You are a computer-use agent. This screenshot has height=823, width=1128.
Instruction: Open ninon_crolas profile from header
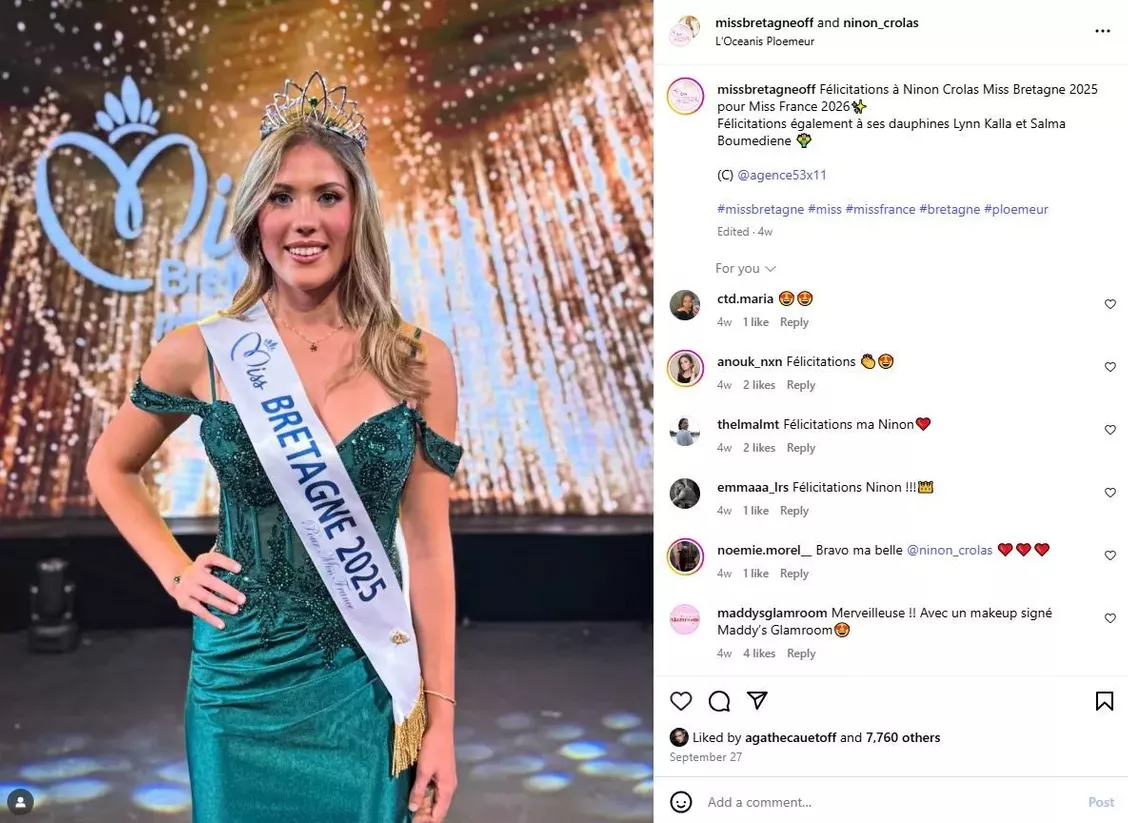881,23
